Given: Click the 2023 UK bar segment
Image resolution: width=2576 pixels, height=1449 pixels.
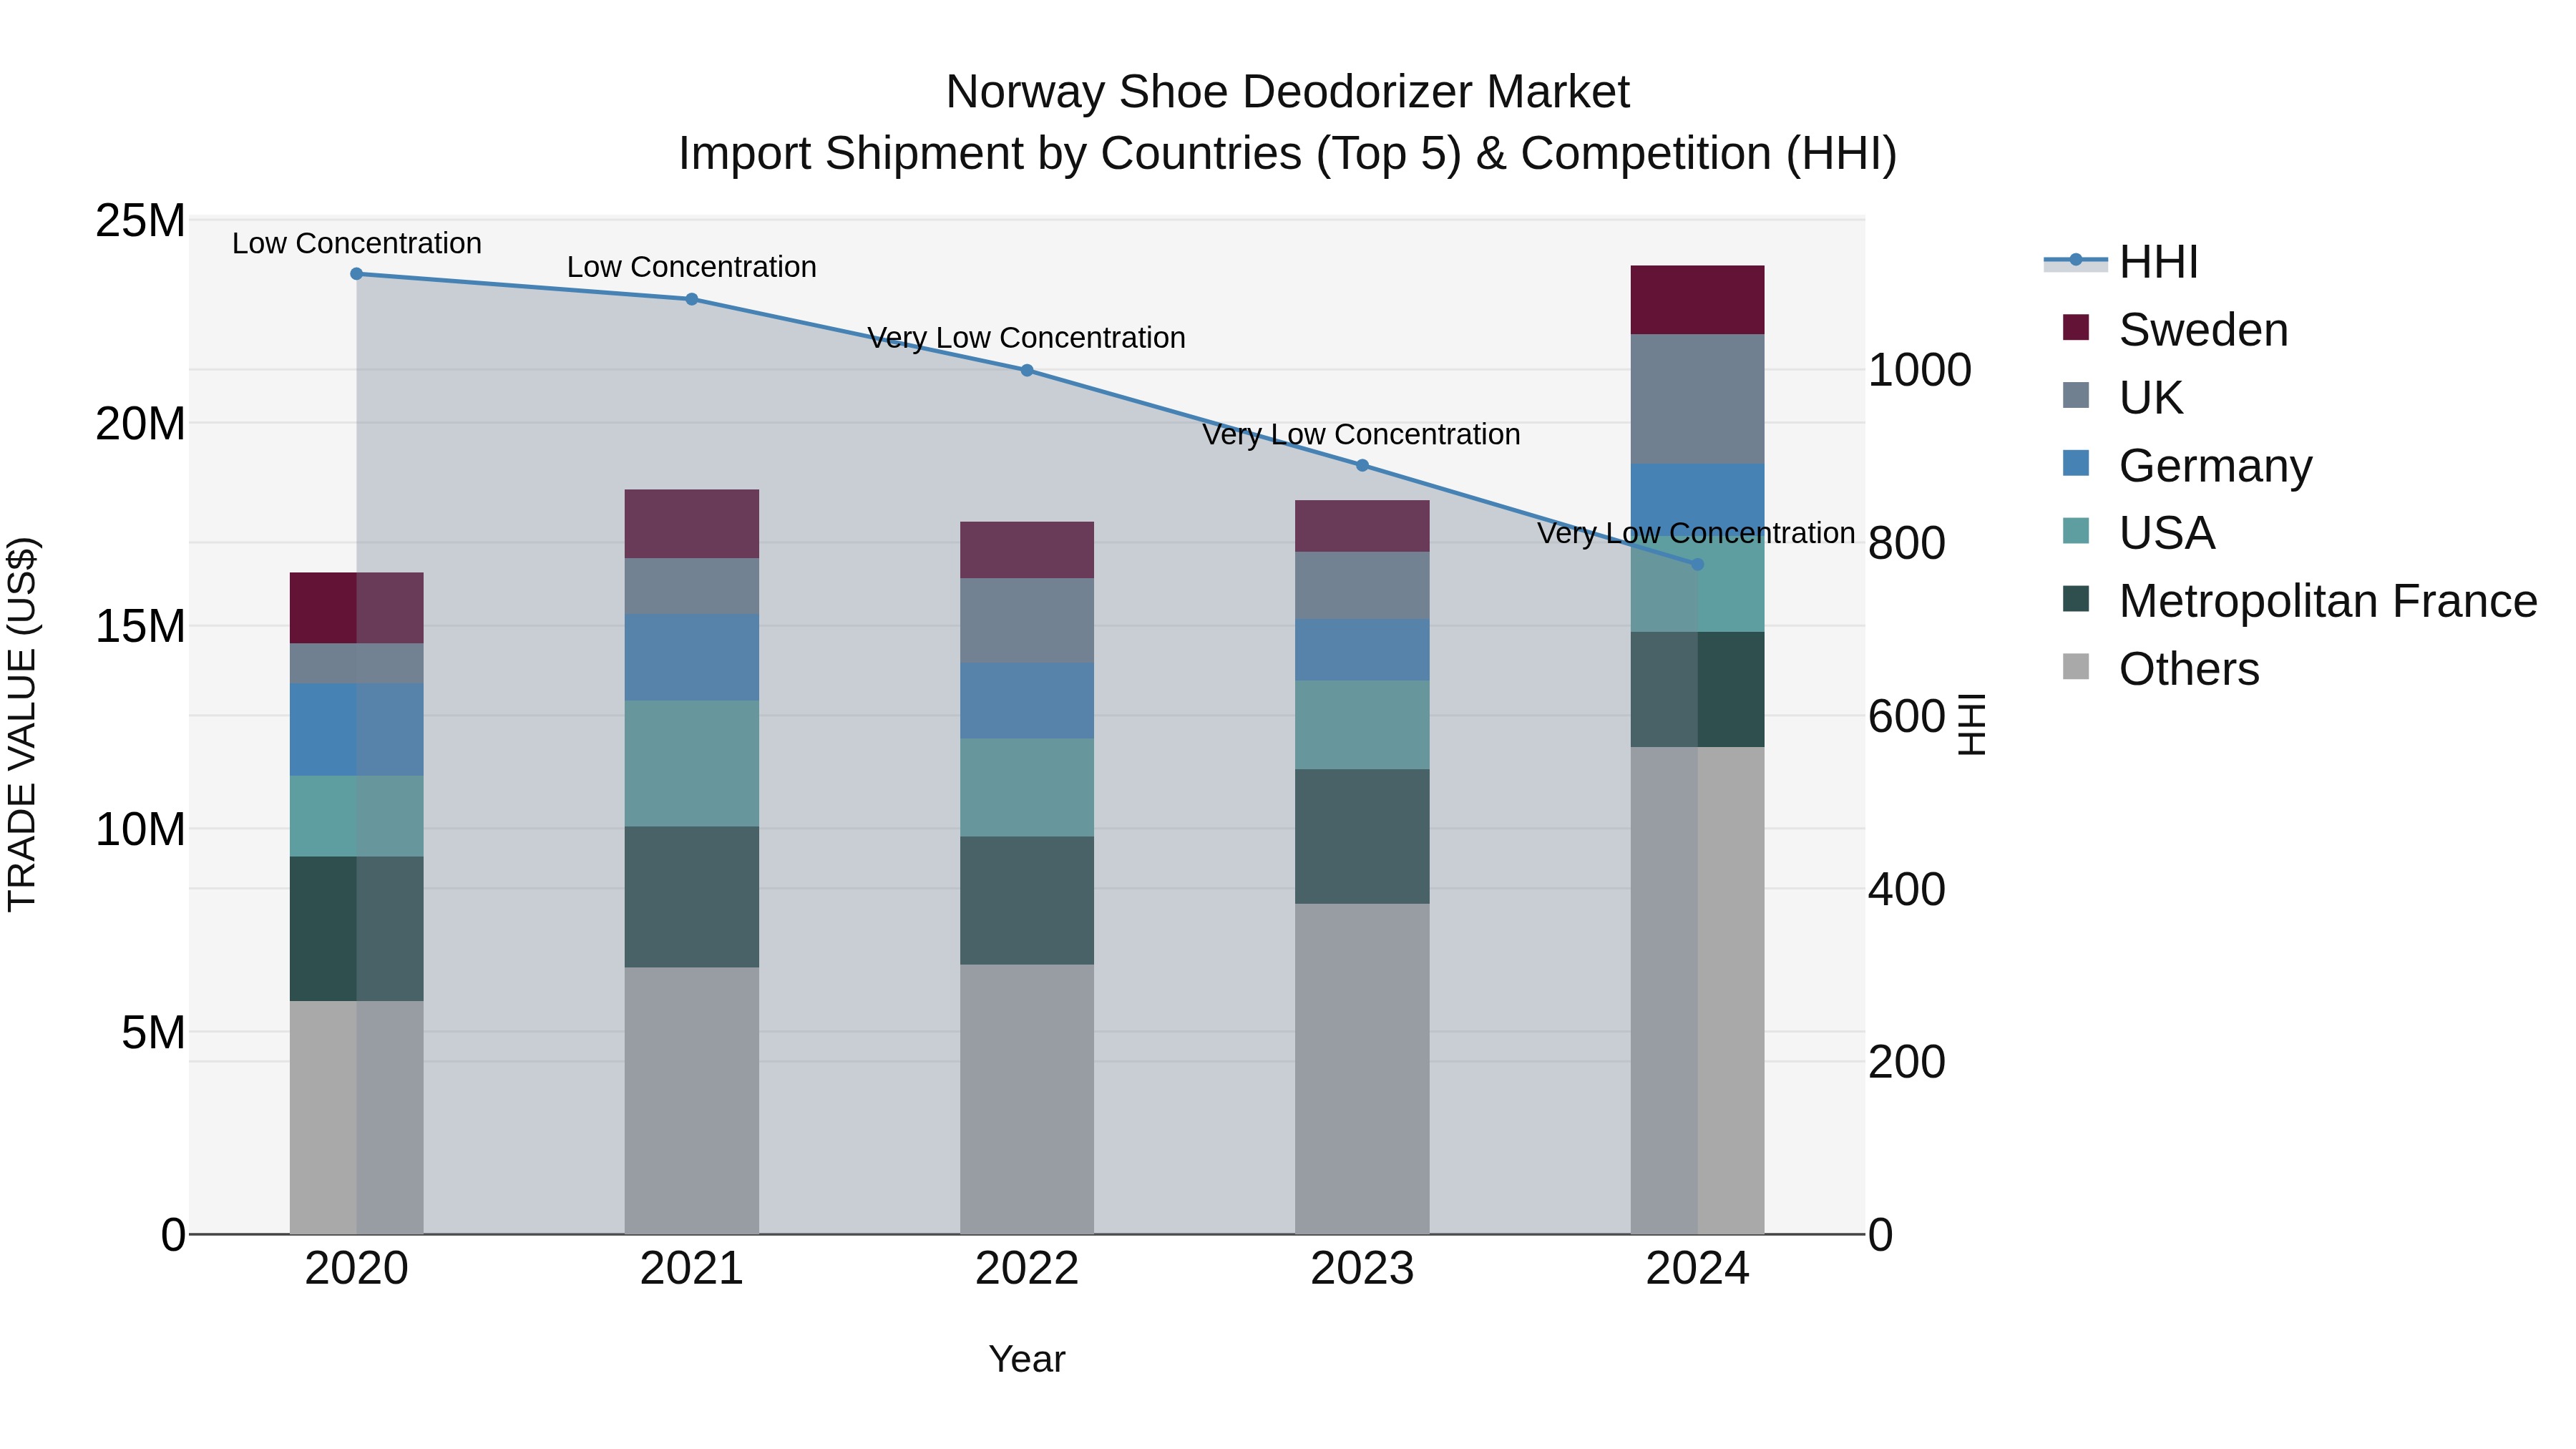Looking at the screenshot, I should [1362, 585].
